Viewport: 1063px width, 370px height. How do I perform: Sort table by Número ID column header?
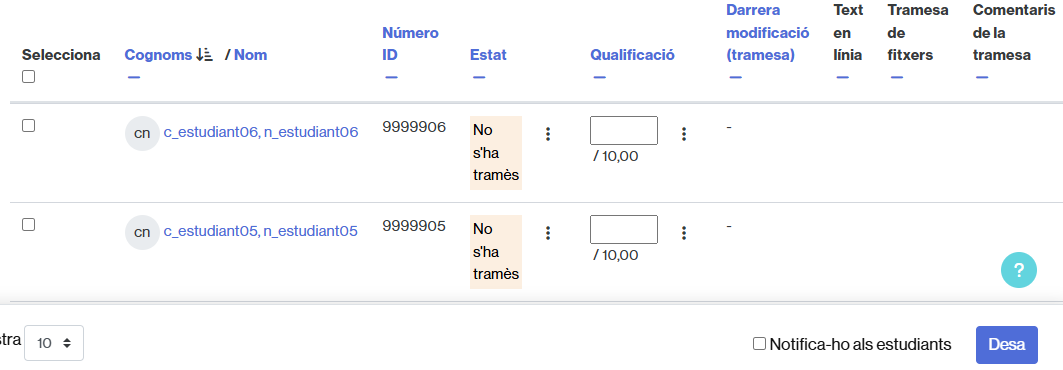[410, 44]
